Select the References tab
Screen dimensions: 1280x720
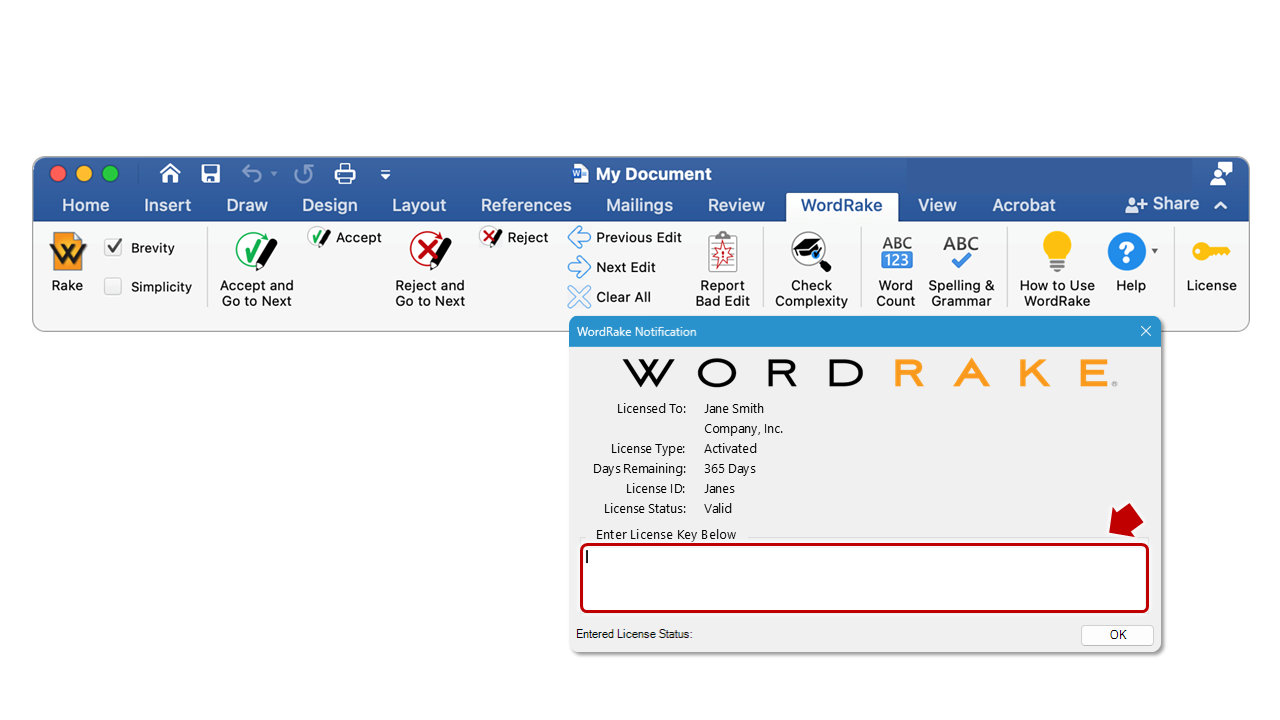pos(526,205)
